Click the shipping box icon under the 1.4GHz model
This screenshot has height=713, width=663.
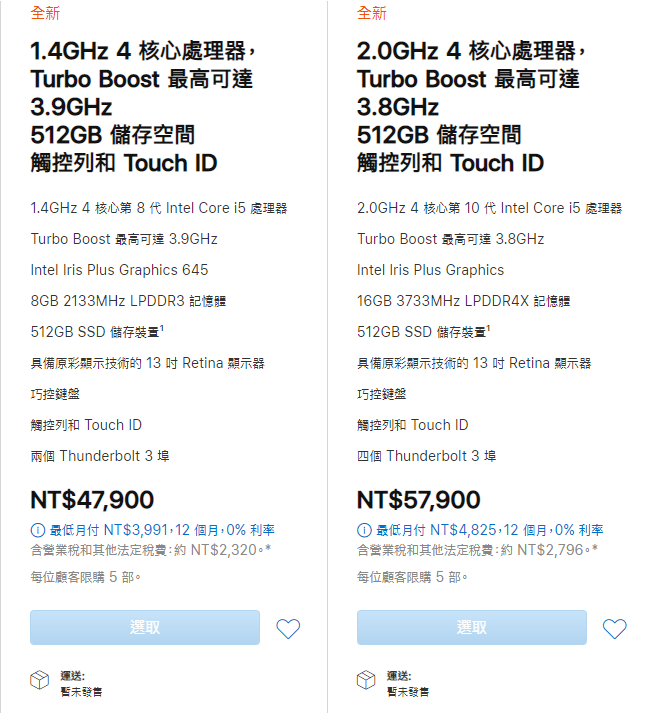click(x=40, y=680)
